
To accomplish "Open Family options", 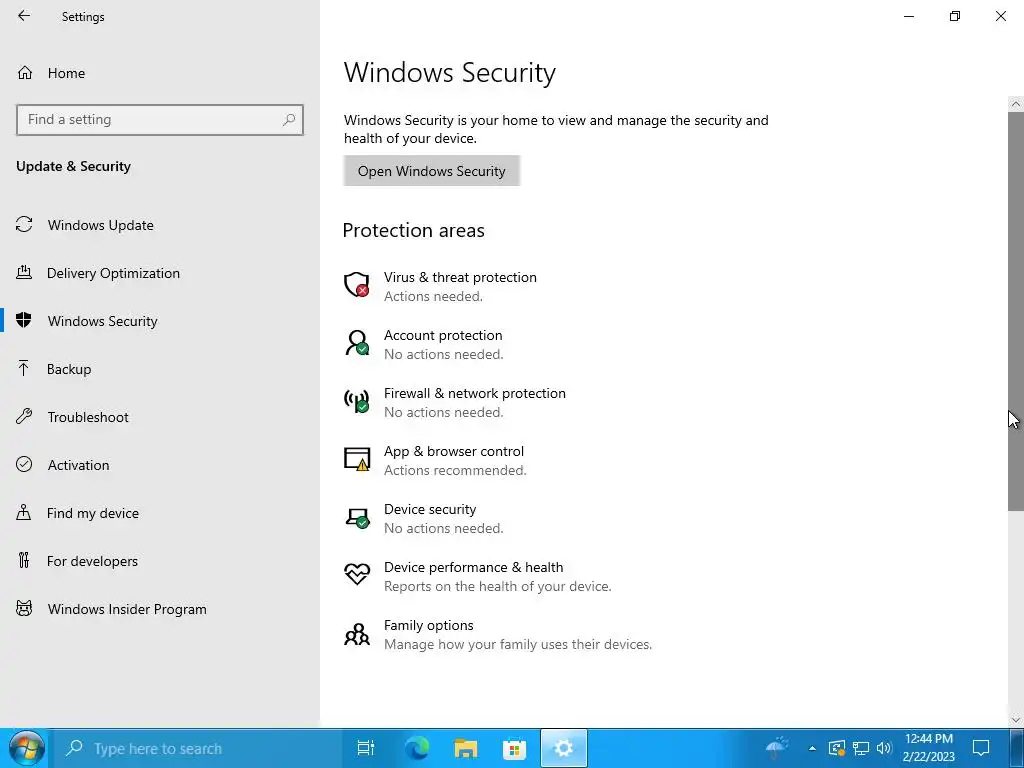I will (x=428, y=626).
